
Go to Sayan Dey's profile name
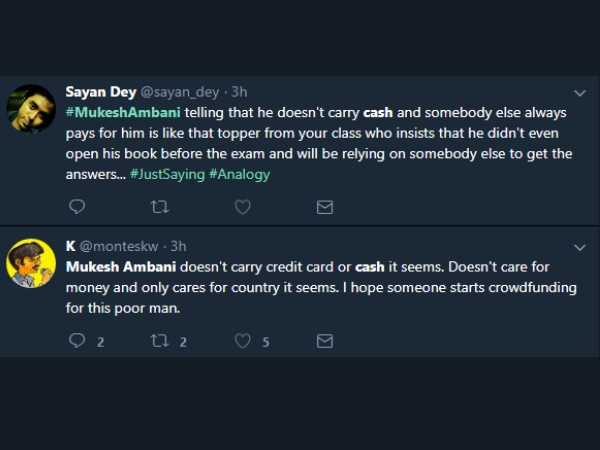[x=100, y=93]
